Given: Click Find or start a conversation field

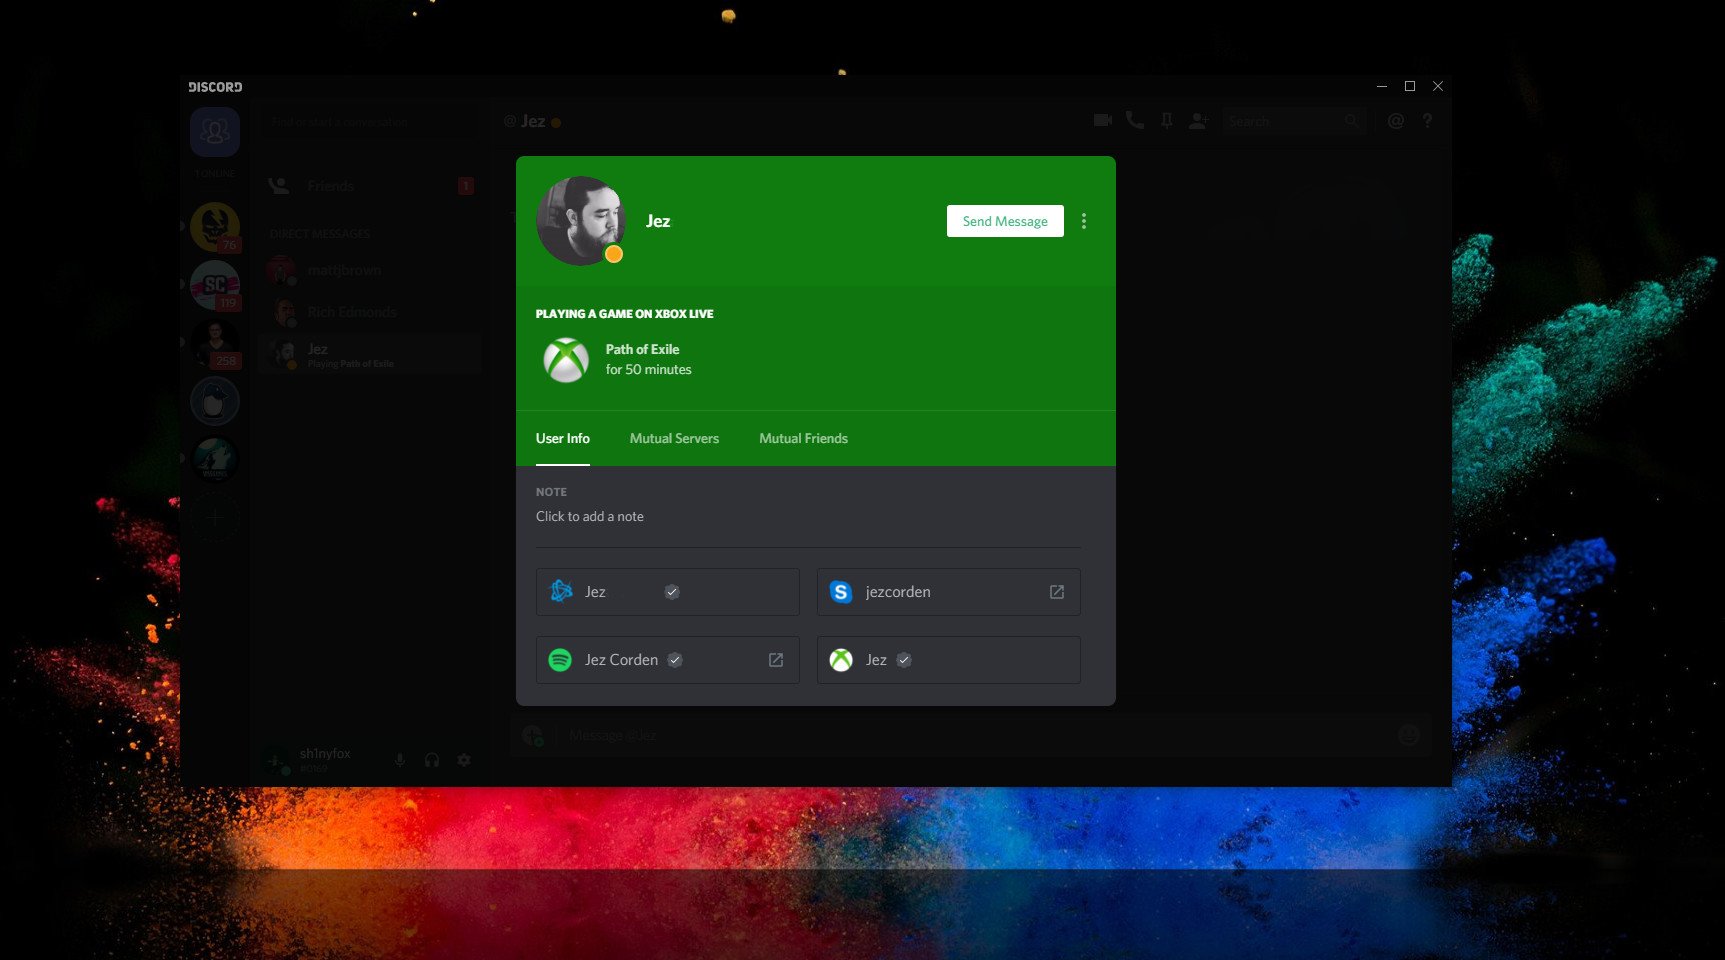Looking at the screenshot, I should coord(370,122).
